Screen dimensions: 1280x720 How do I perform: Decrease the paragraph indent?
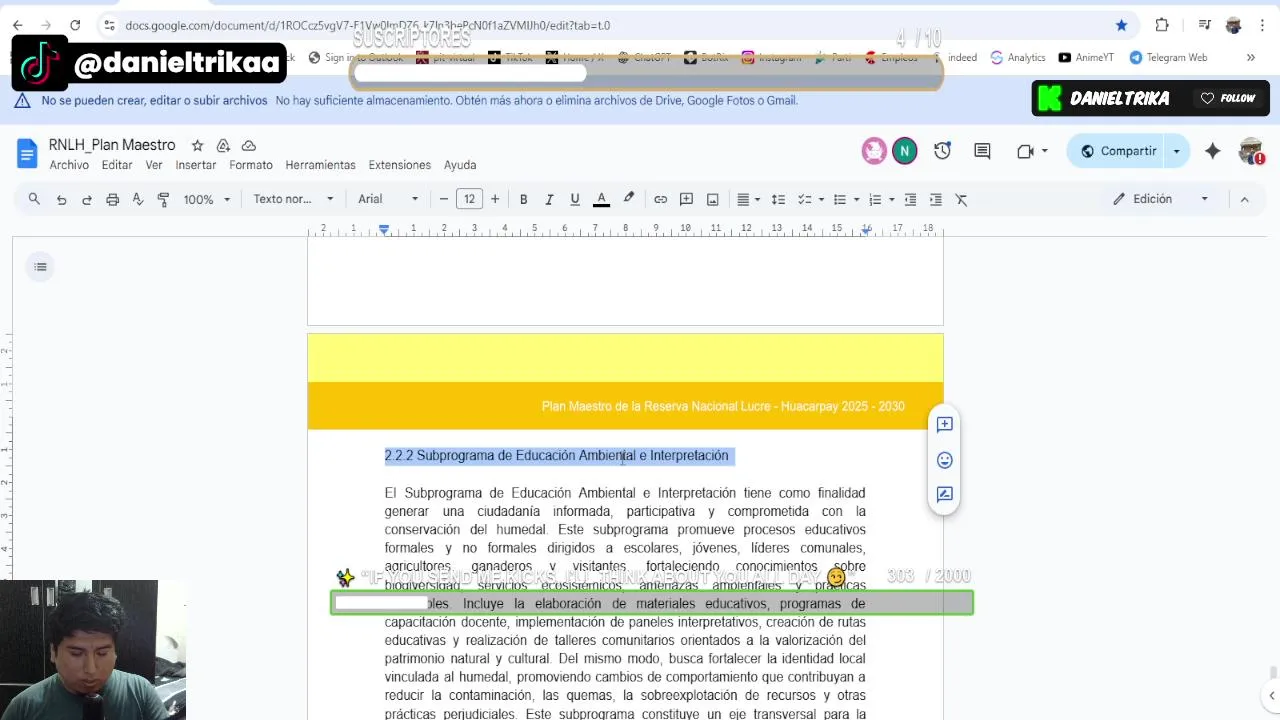coord(910,199)
